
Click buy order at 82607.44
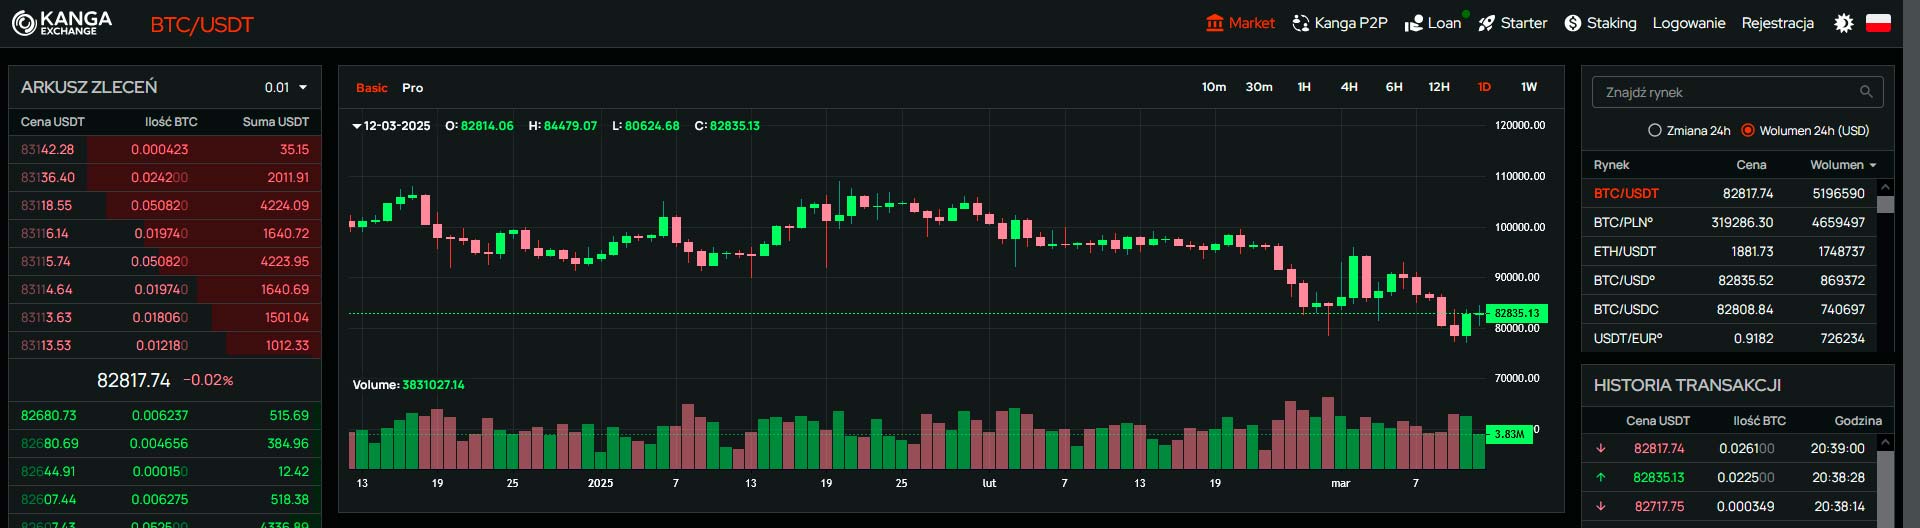[165, 499]
